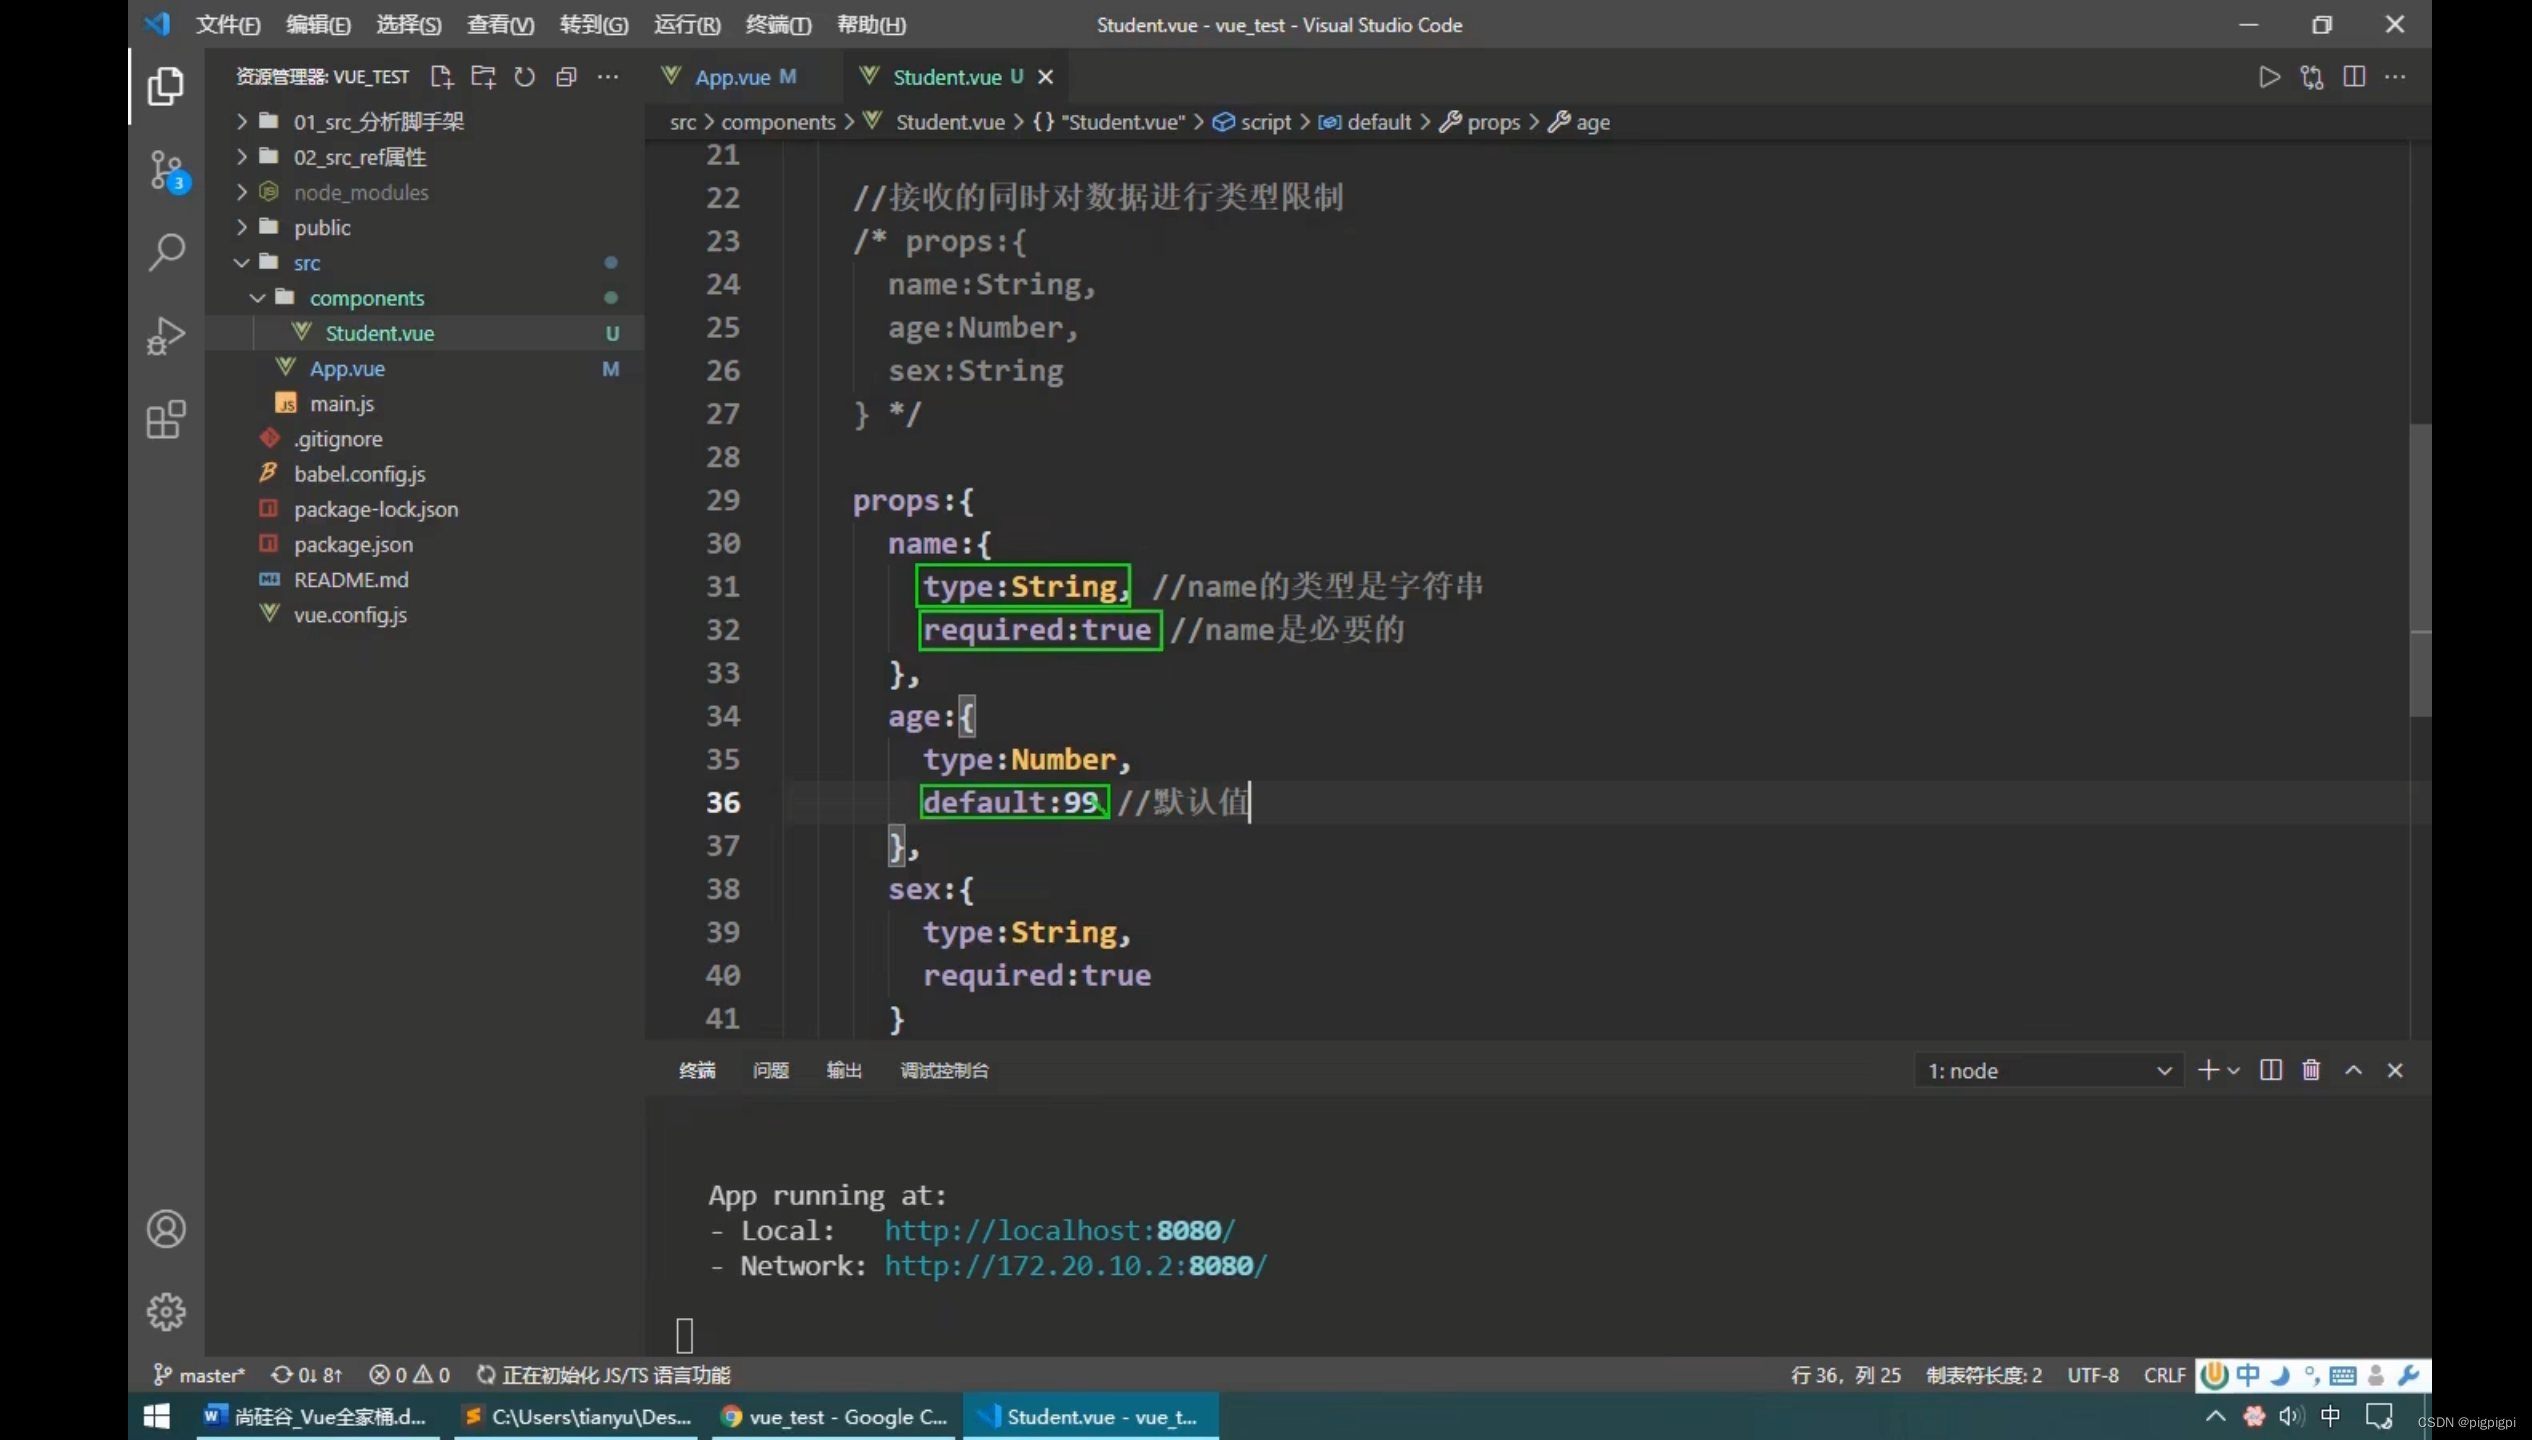
Task: Maximize the terminal panel size
Action: (2354, 1070)
